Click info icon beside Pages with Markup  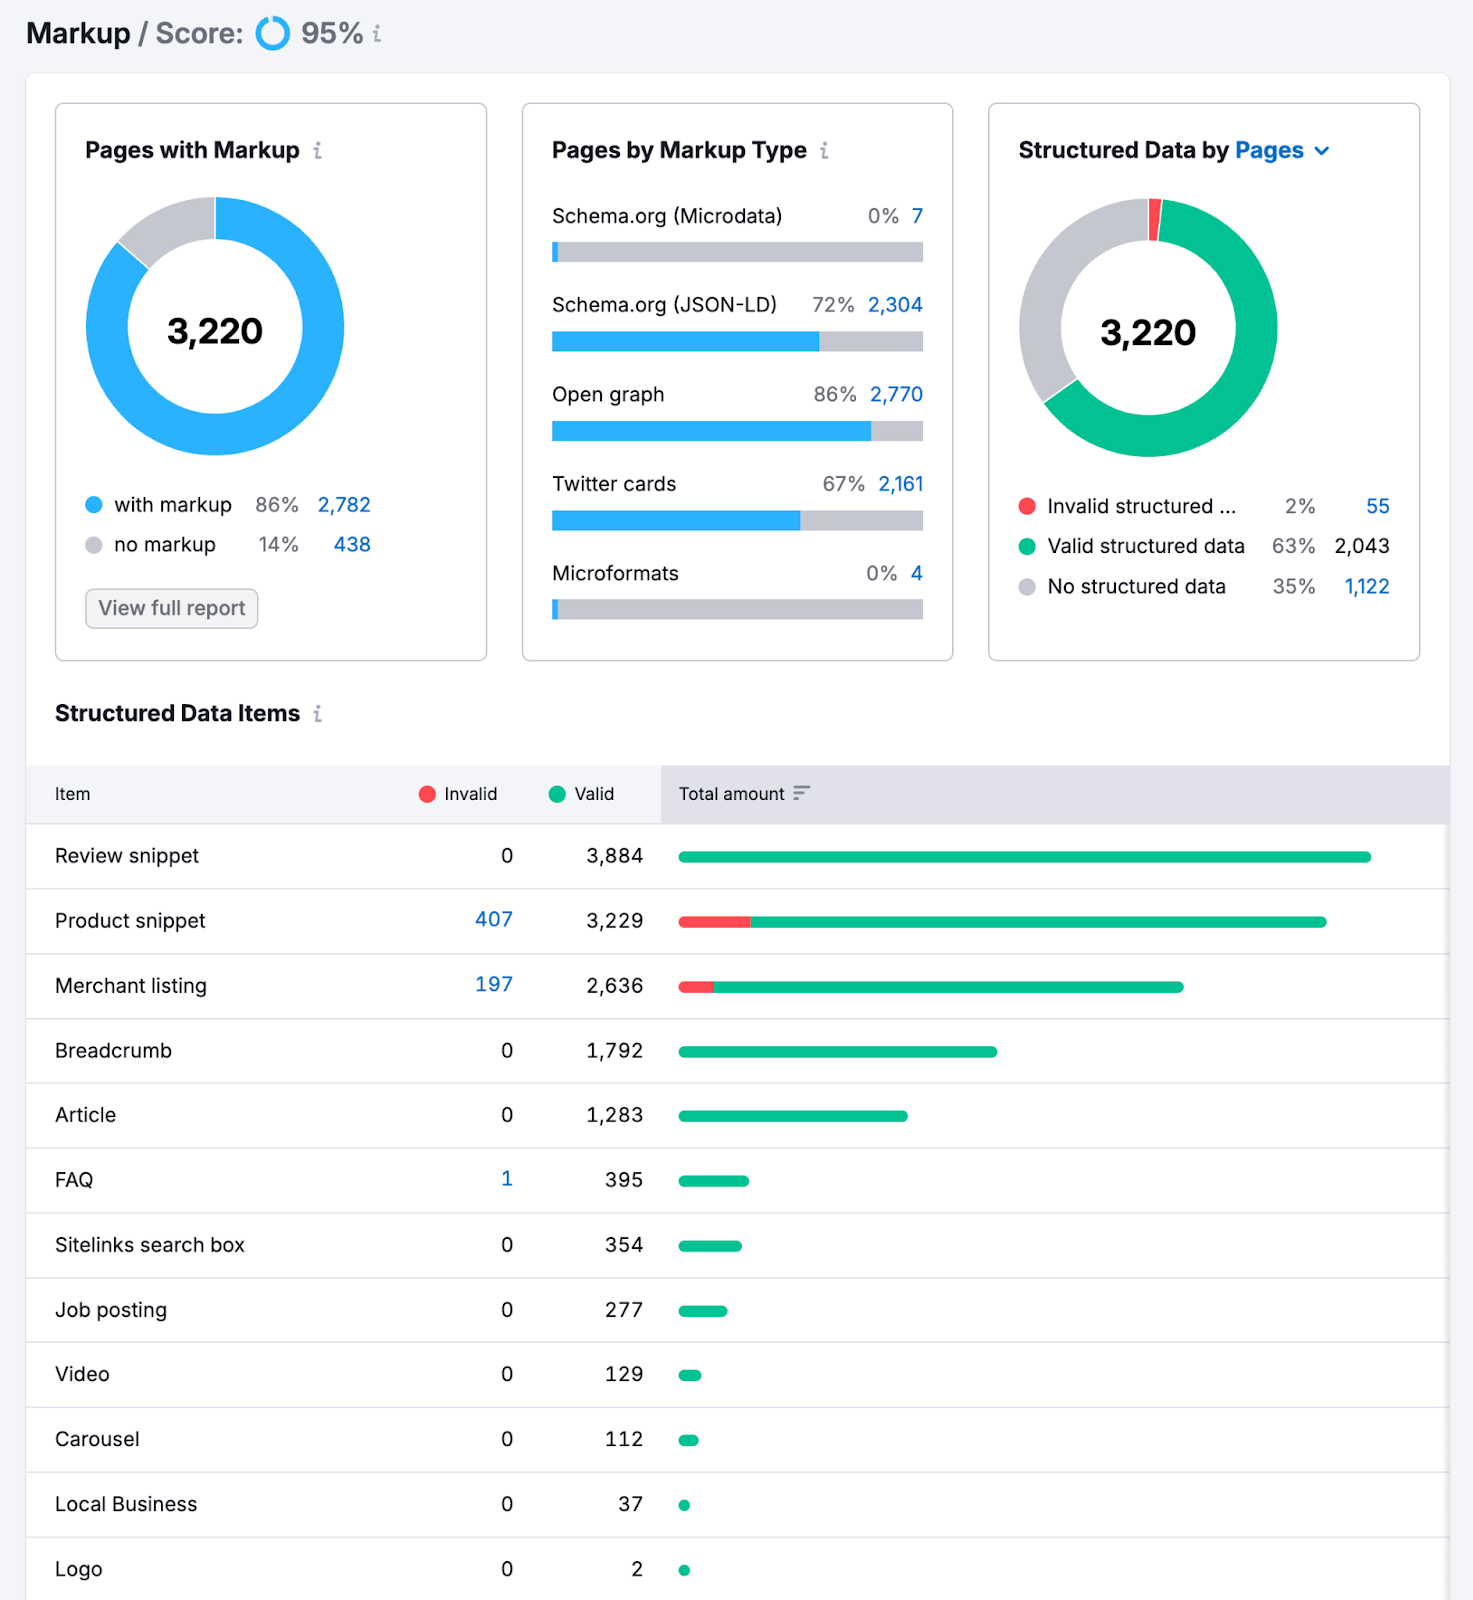317,151
